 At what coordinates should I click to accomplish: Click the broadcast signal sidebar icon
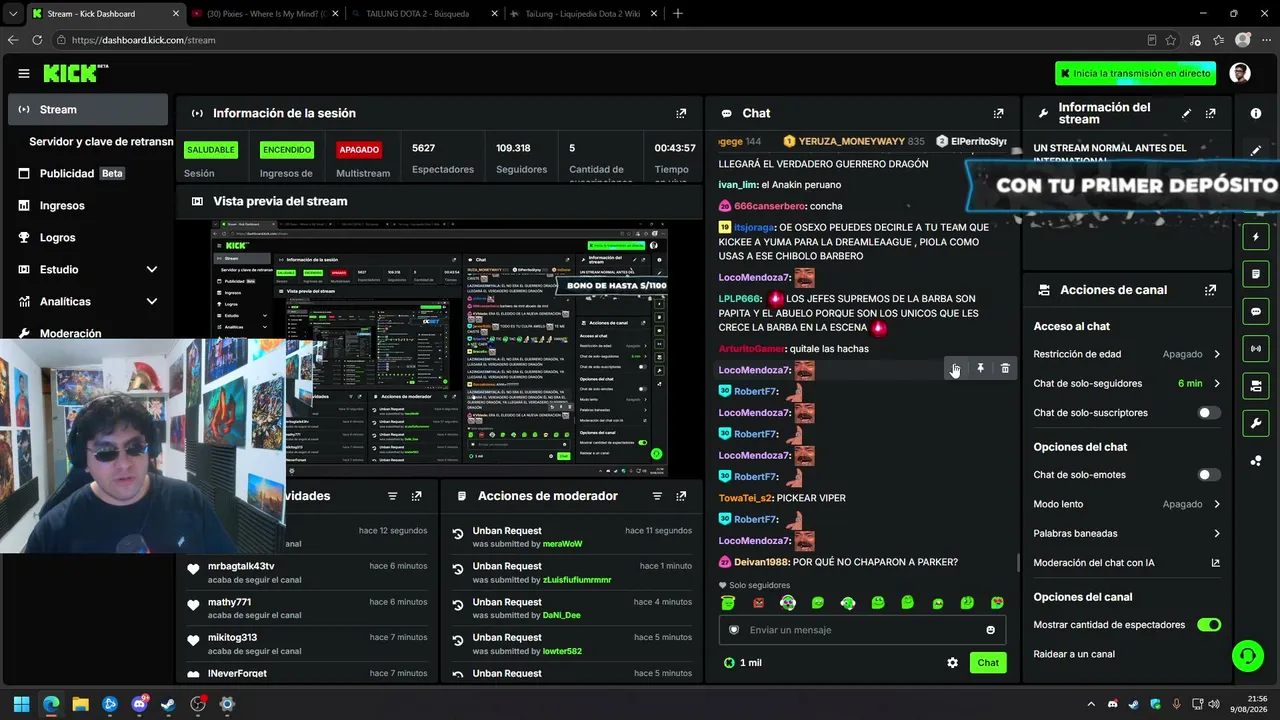(x=1256, y=348)
